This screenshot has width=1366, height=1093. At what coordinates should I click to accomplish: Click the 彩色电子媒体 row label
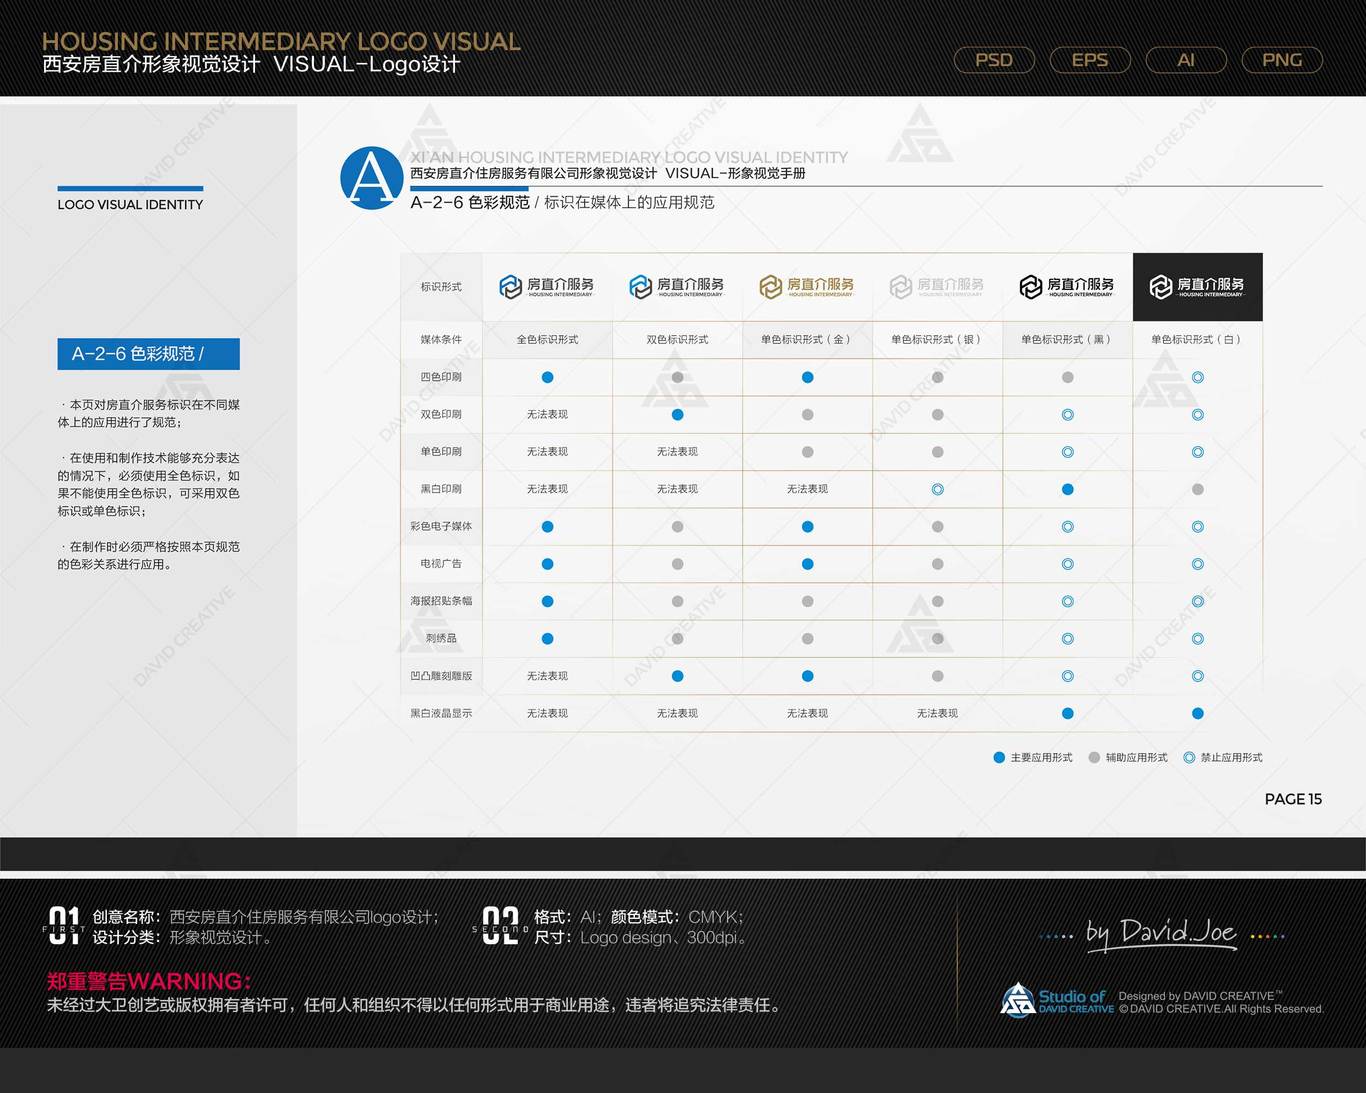441,526
